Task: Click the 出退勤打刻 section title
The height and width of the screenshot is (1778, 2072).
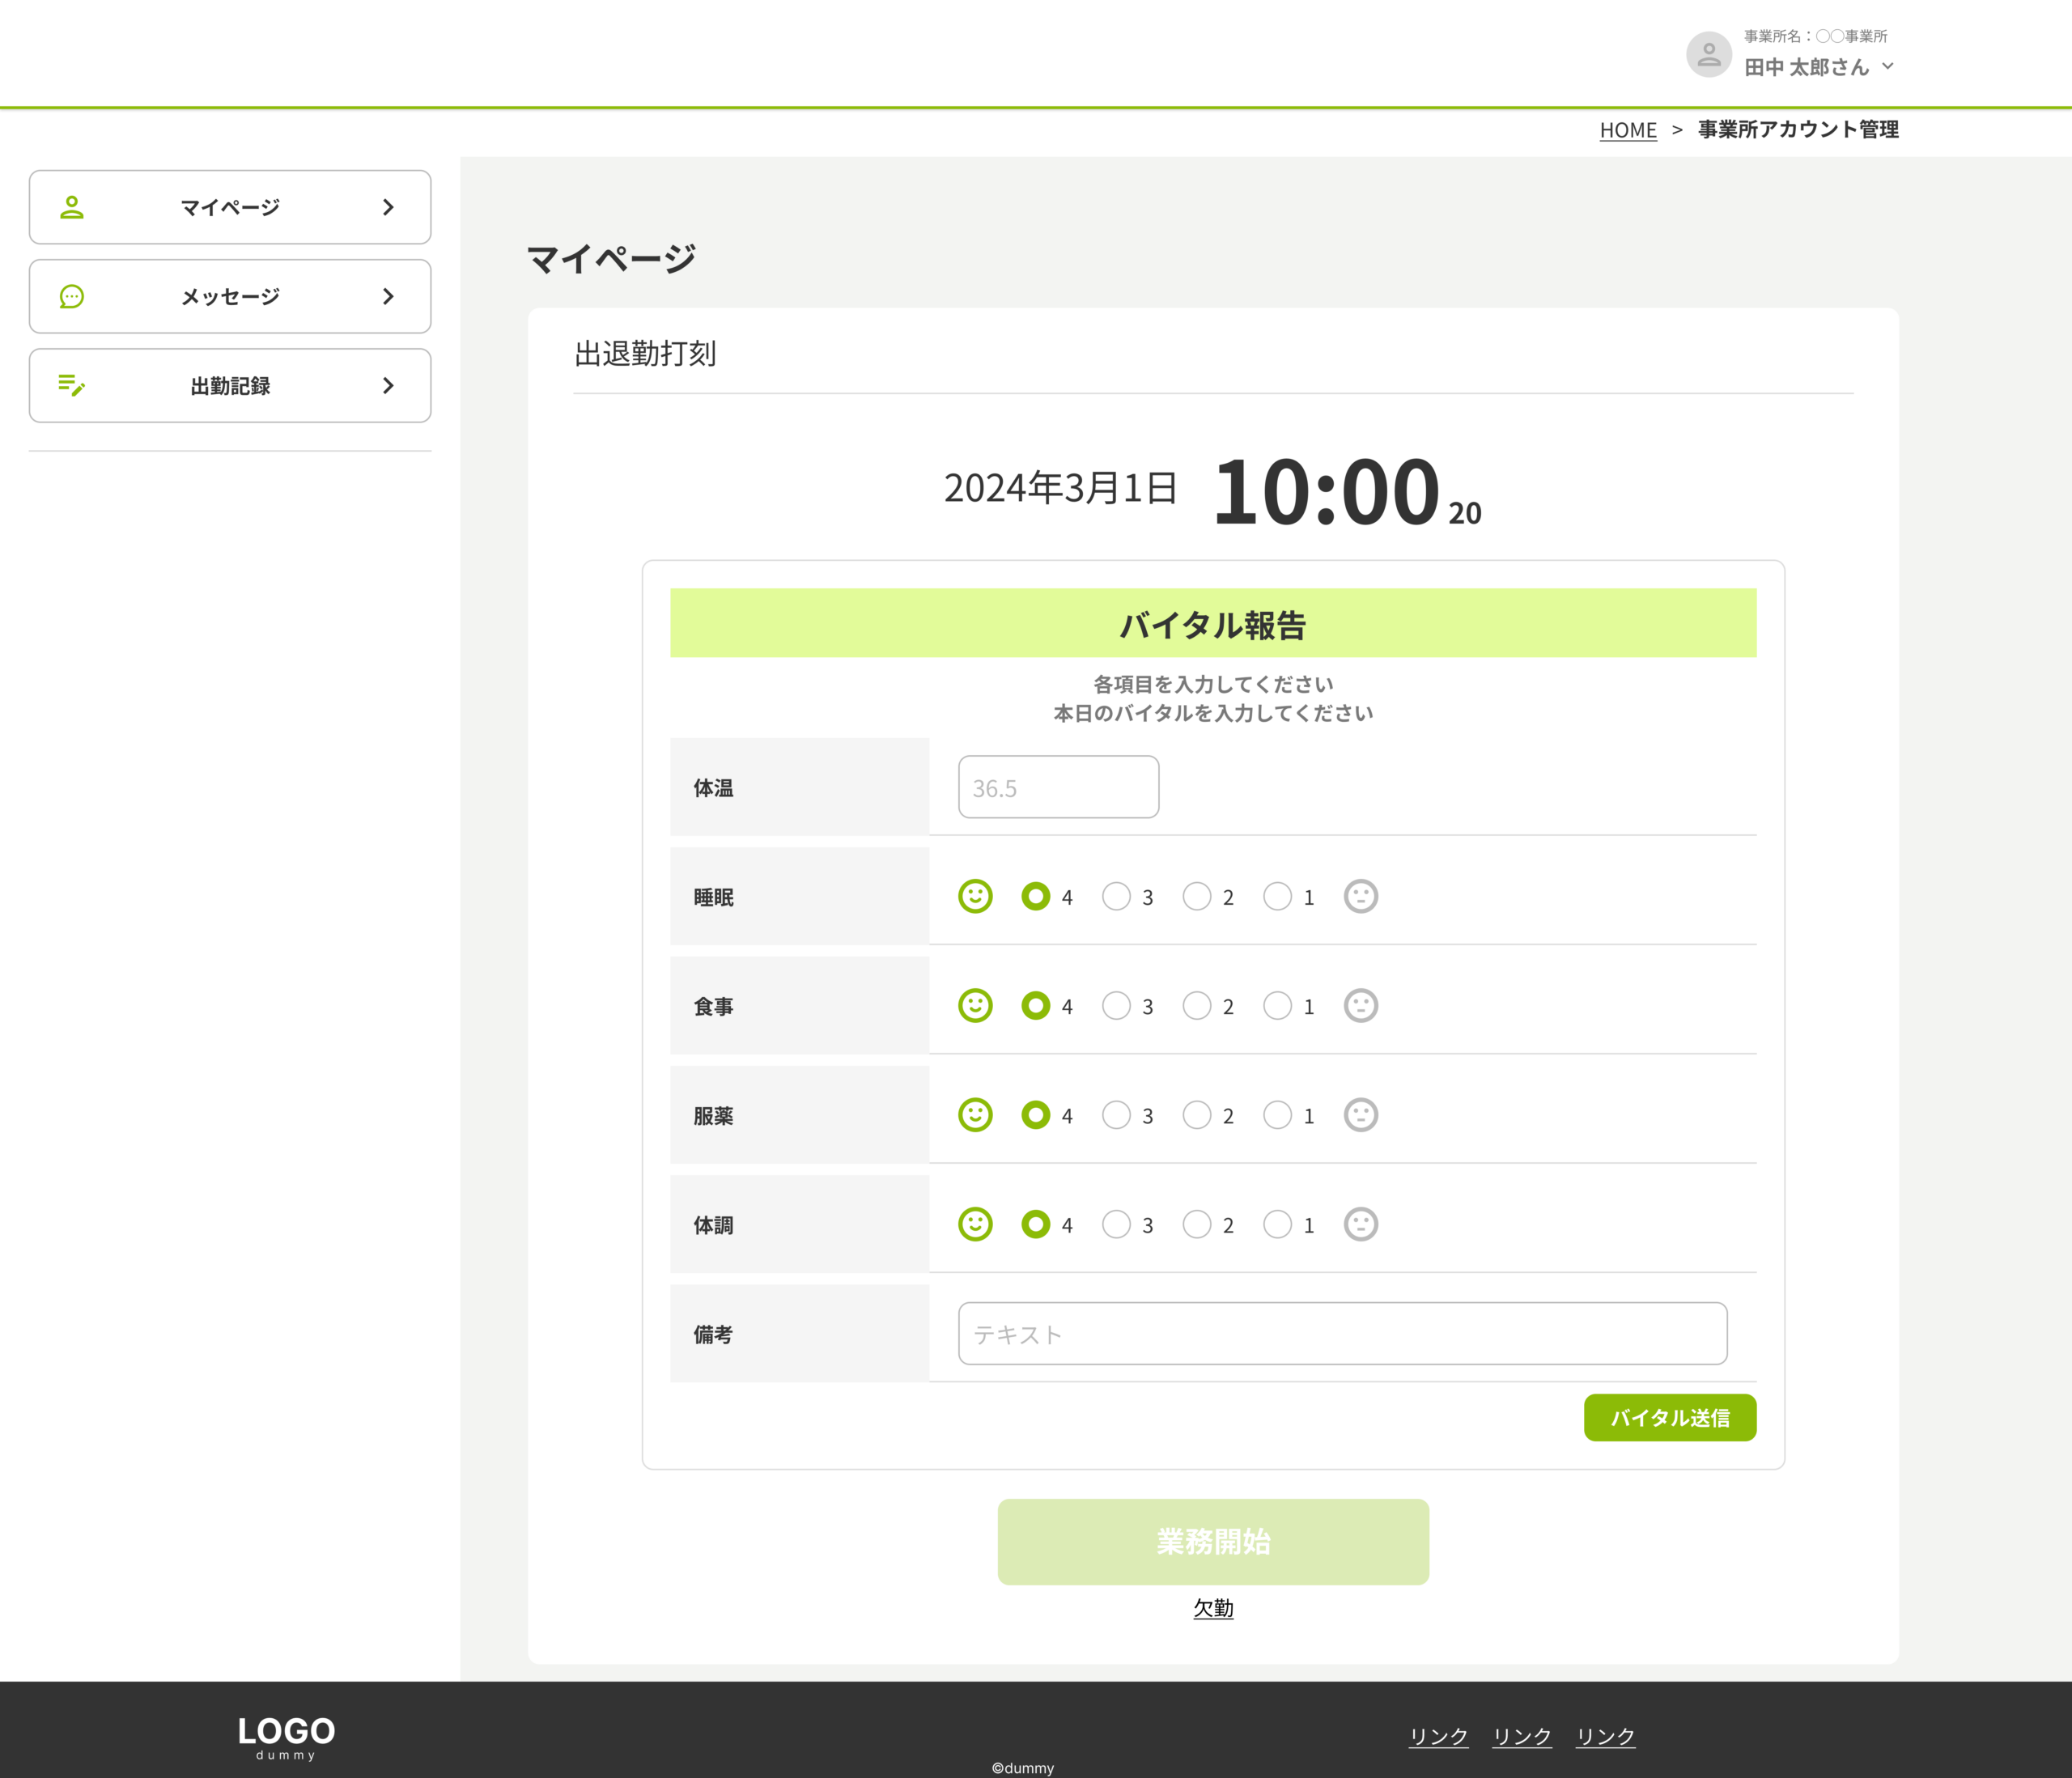Action: [645, 353]
